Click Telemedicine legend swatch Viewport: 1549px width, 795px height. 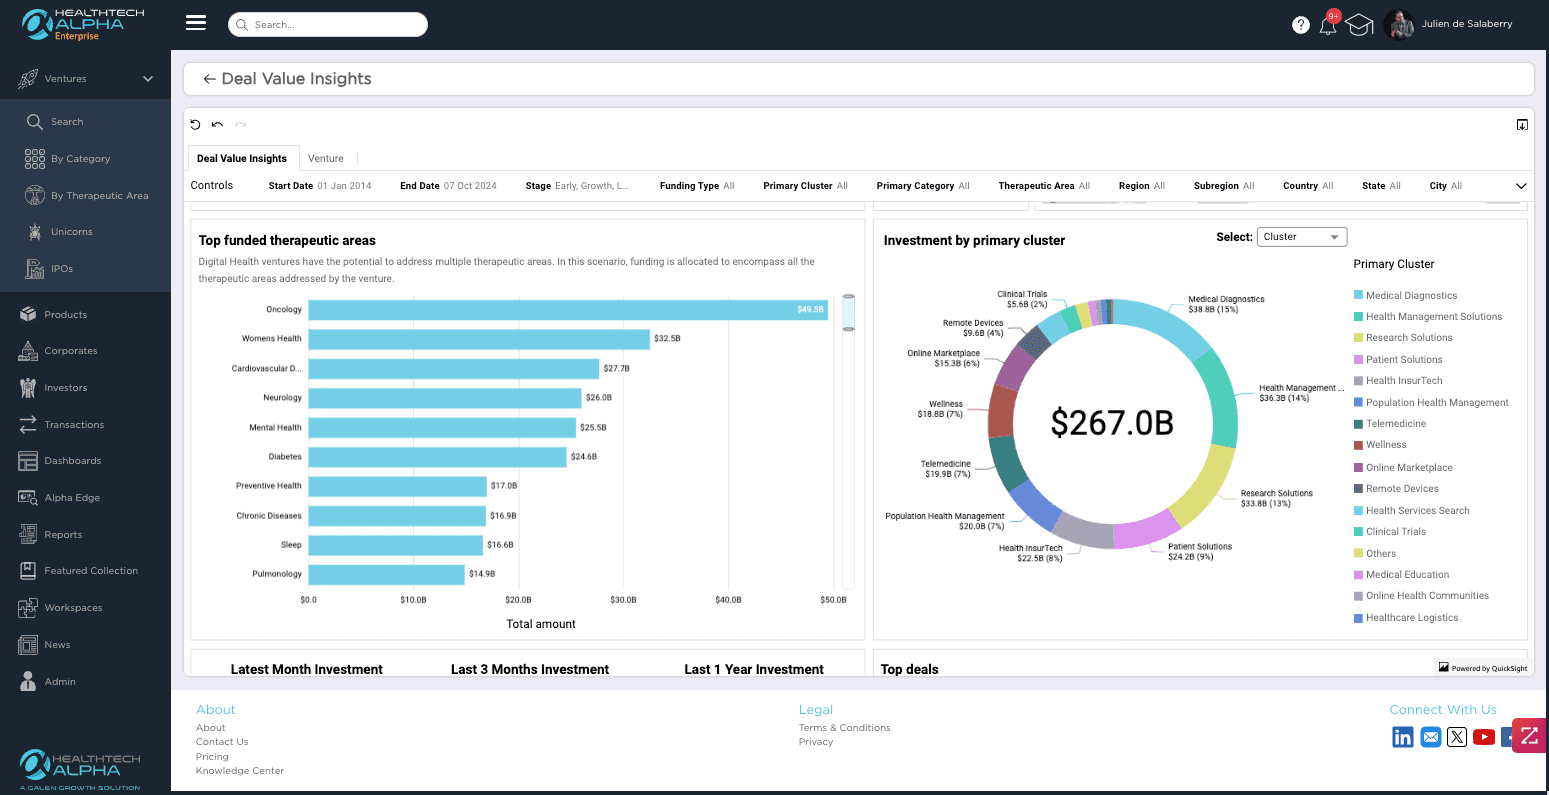1358,424
